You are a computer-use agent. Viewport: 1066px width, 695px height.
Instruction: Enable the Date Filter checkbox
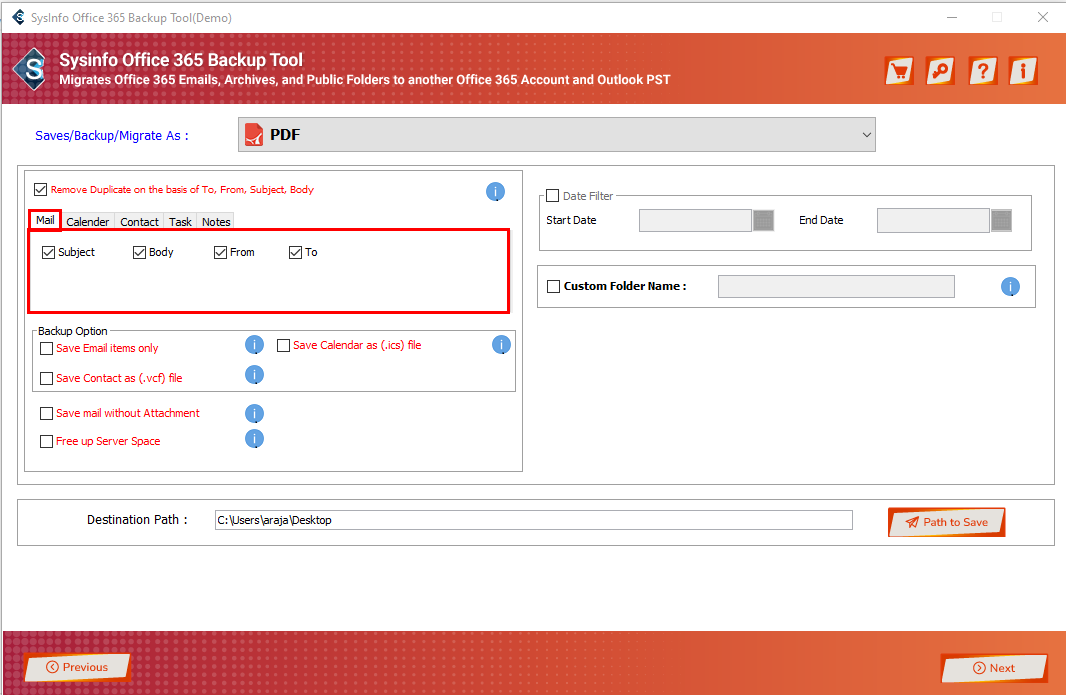553,196
